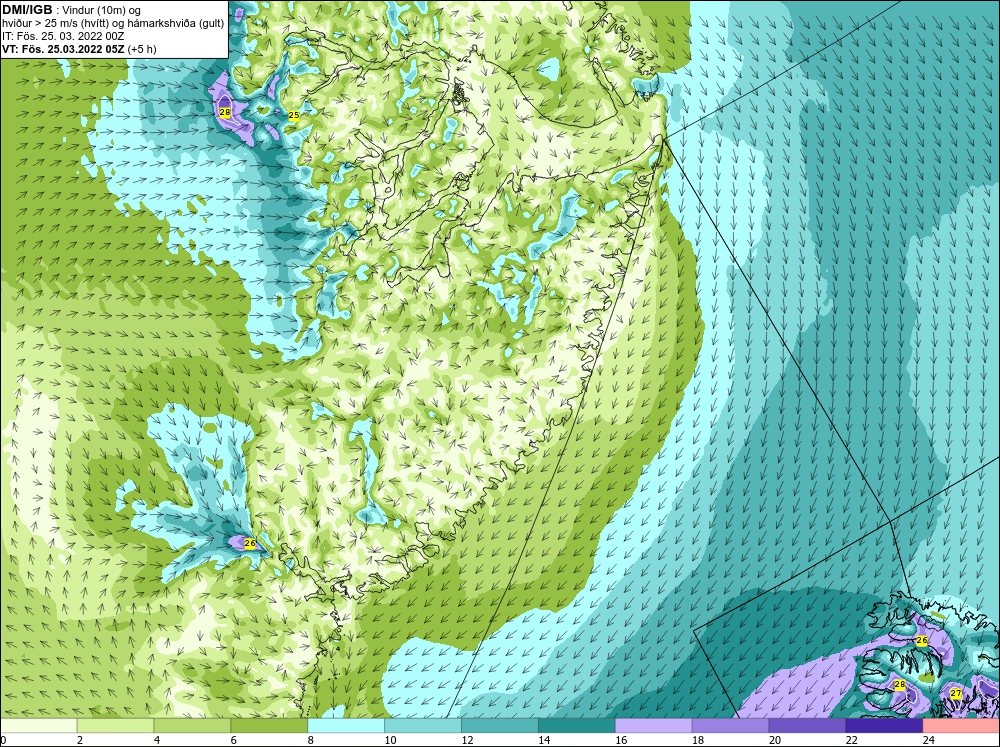Pick the turquoise 10–12 m/s legend swatch
The width and height of the screenshot is (1000, 747).
click(423, 726)
